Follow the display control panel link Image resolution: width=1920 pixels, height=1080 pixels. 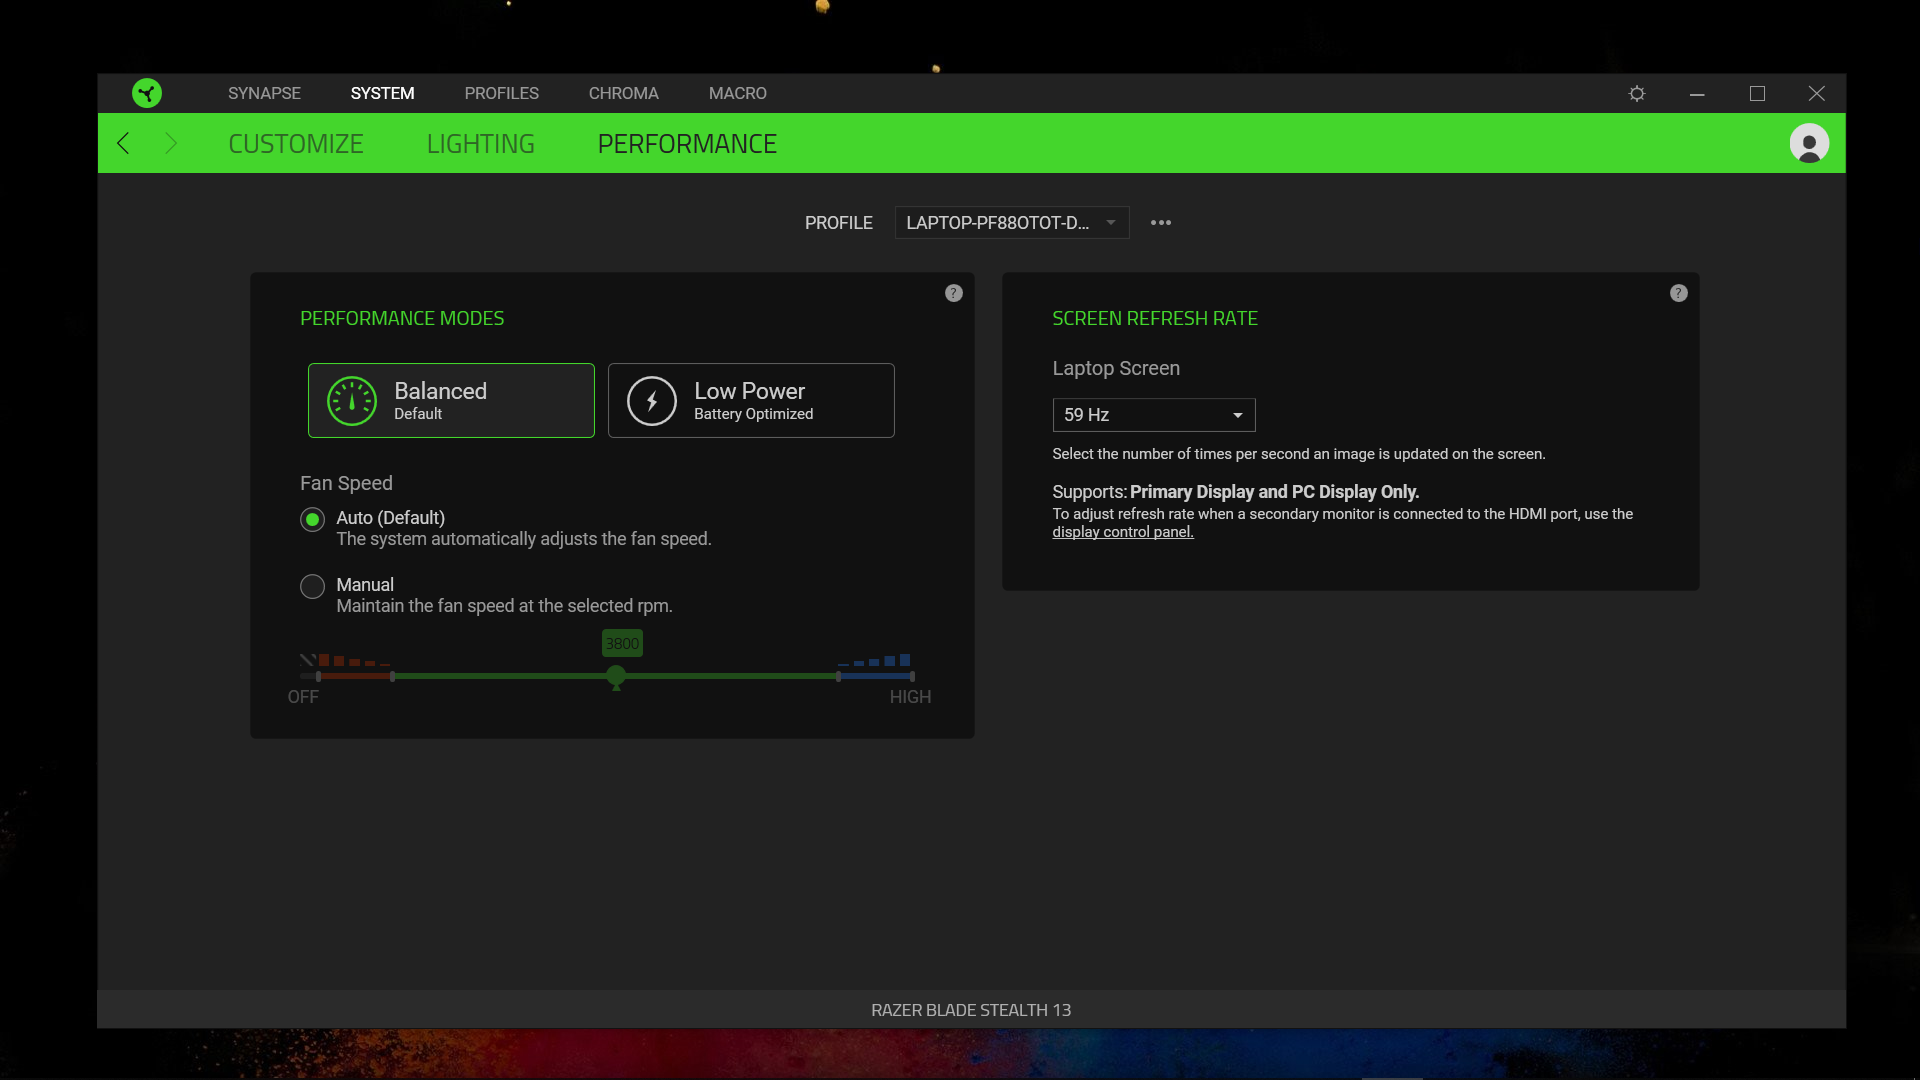tap(1122, 532)
